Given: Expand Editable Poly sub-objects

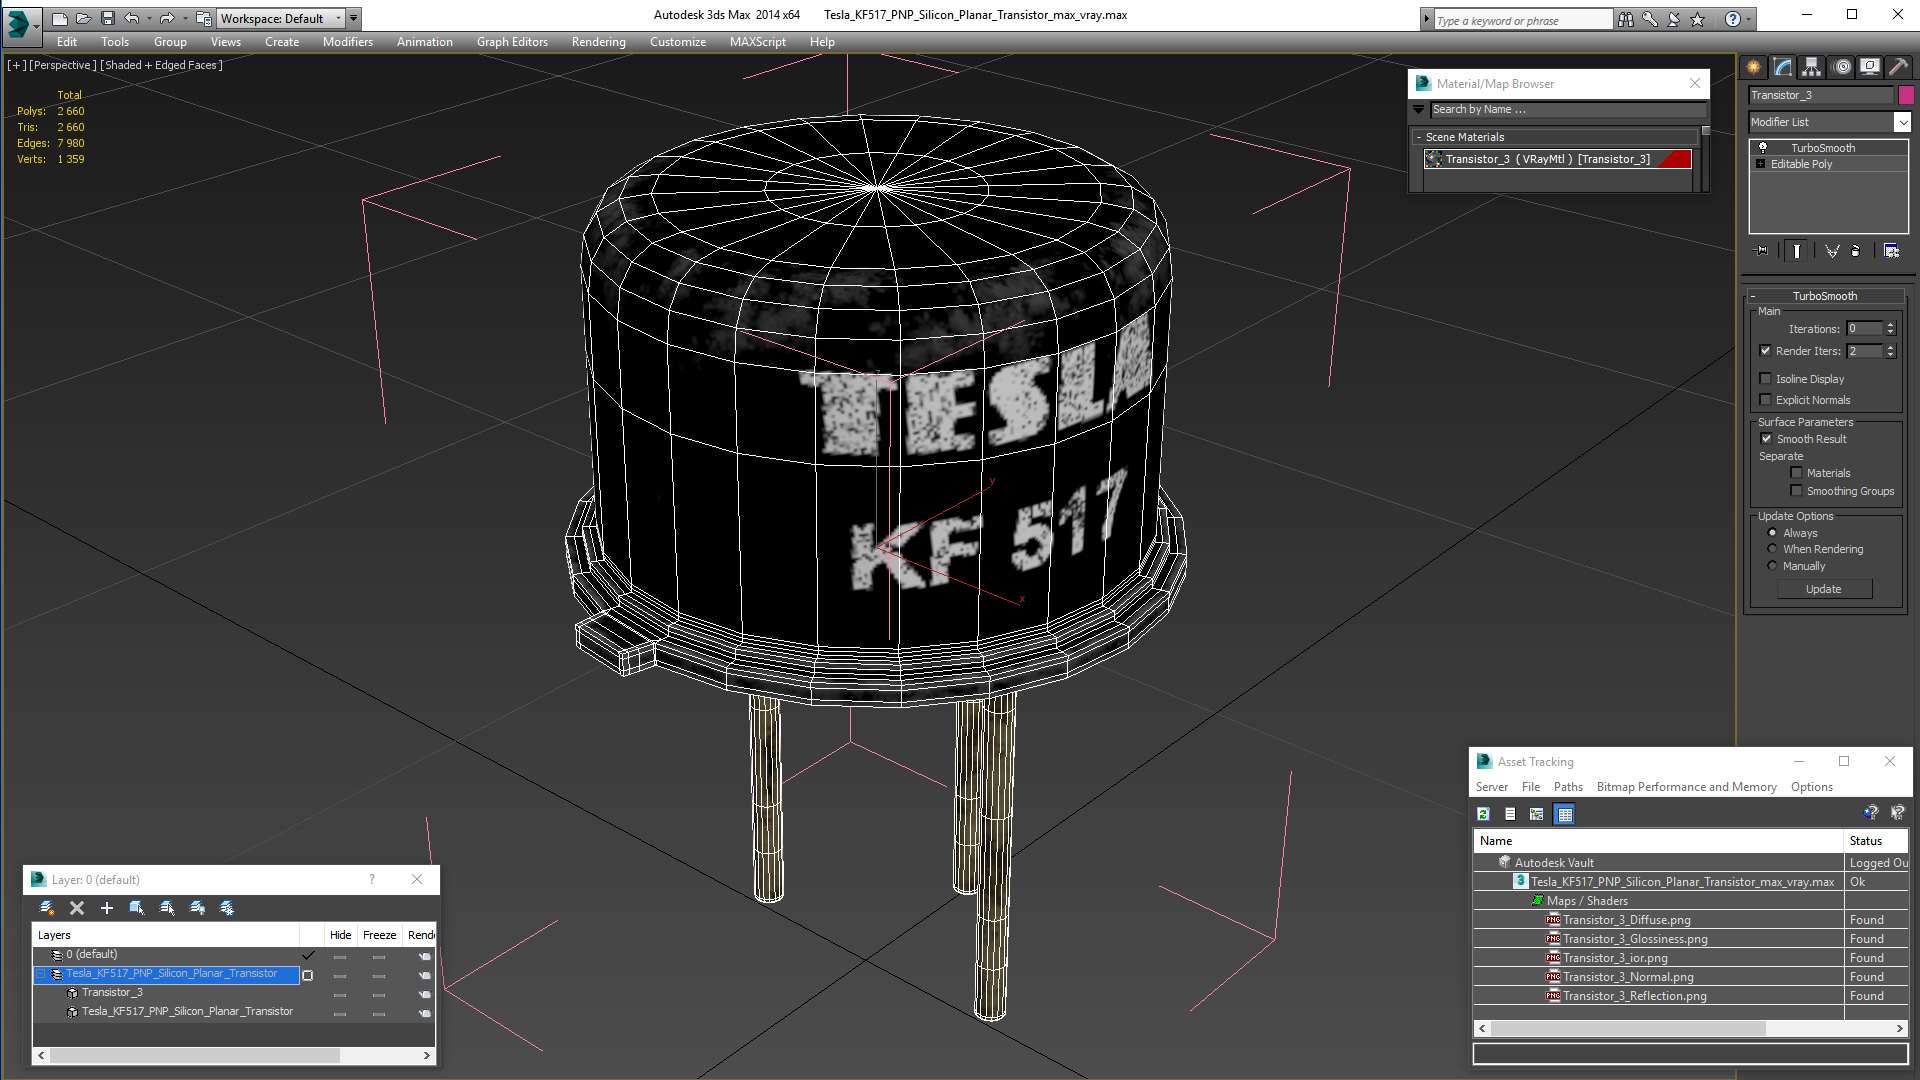Looking at the screenshot, I should [x=1761, y=164].
